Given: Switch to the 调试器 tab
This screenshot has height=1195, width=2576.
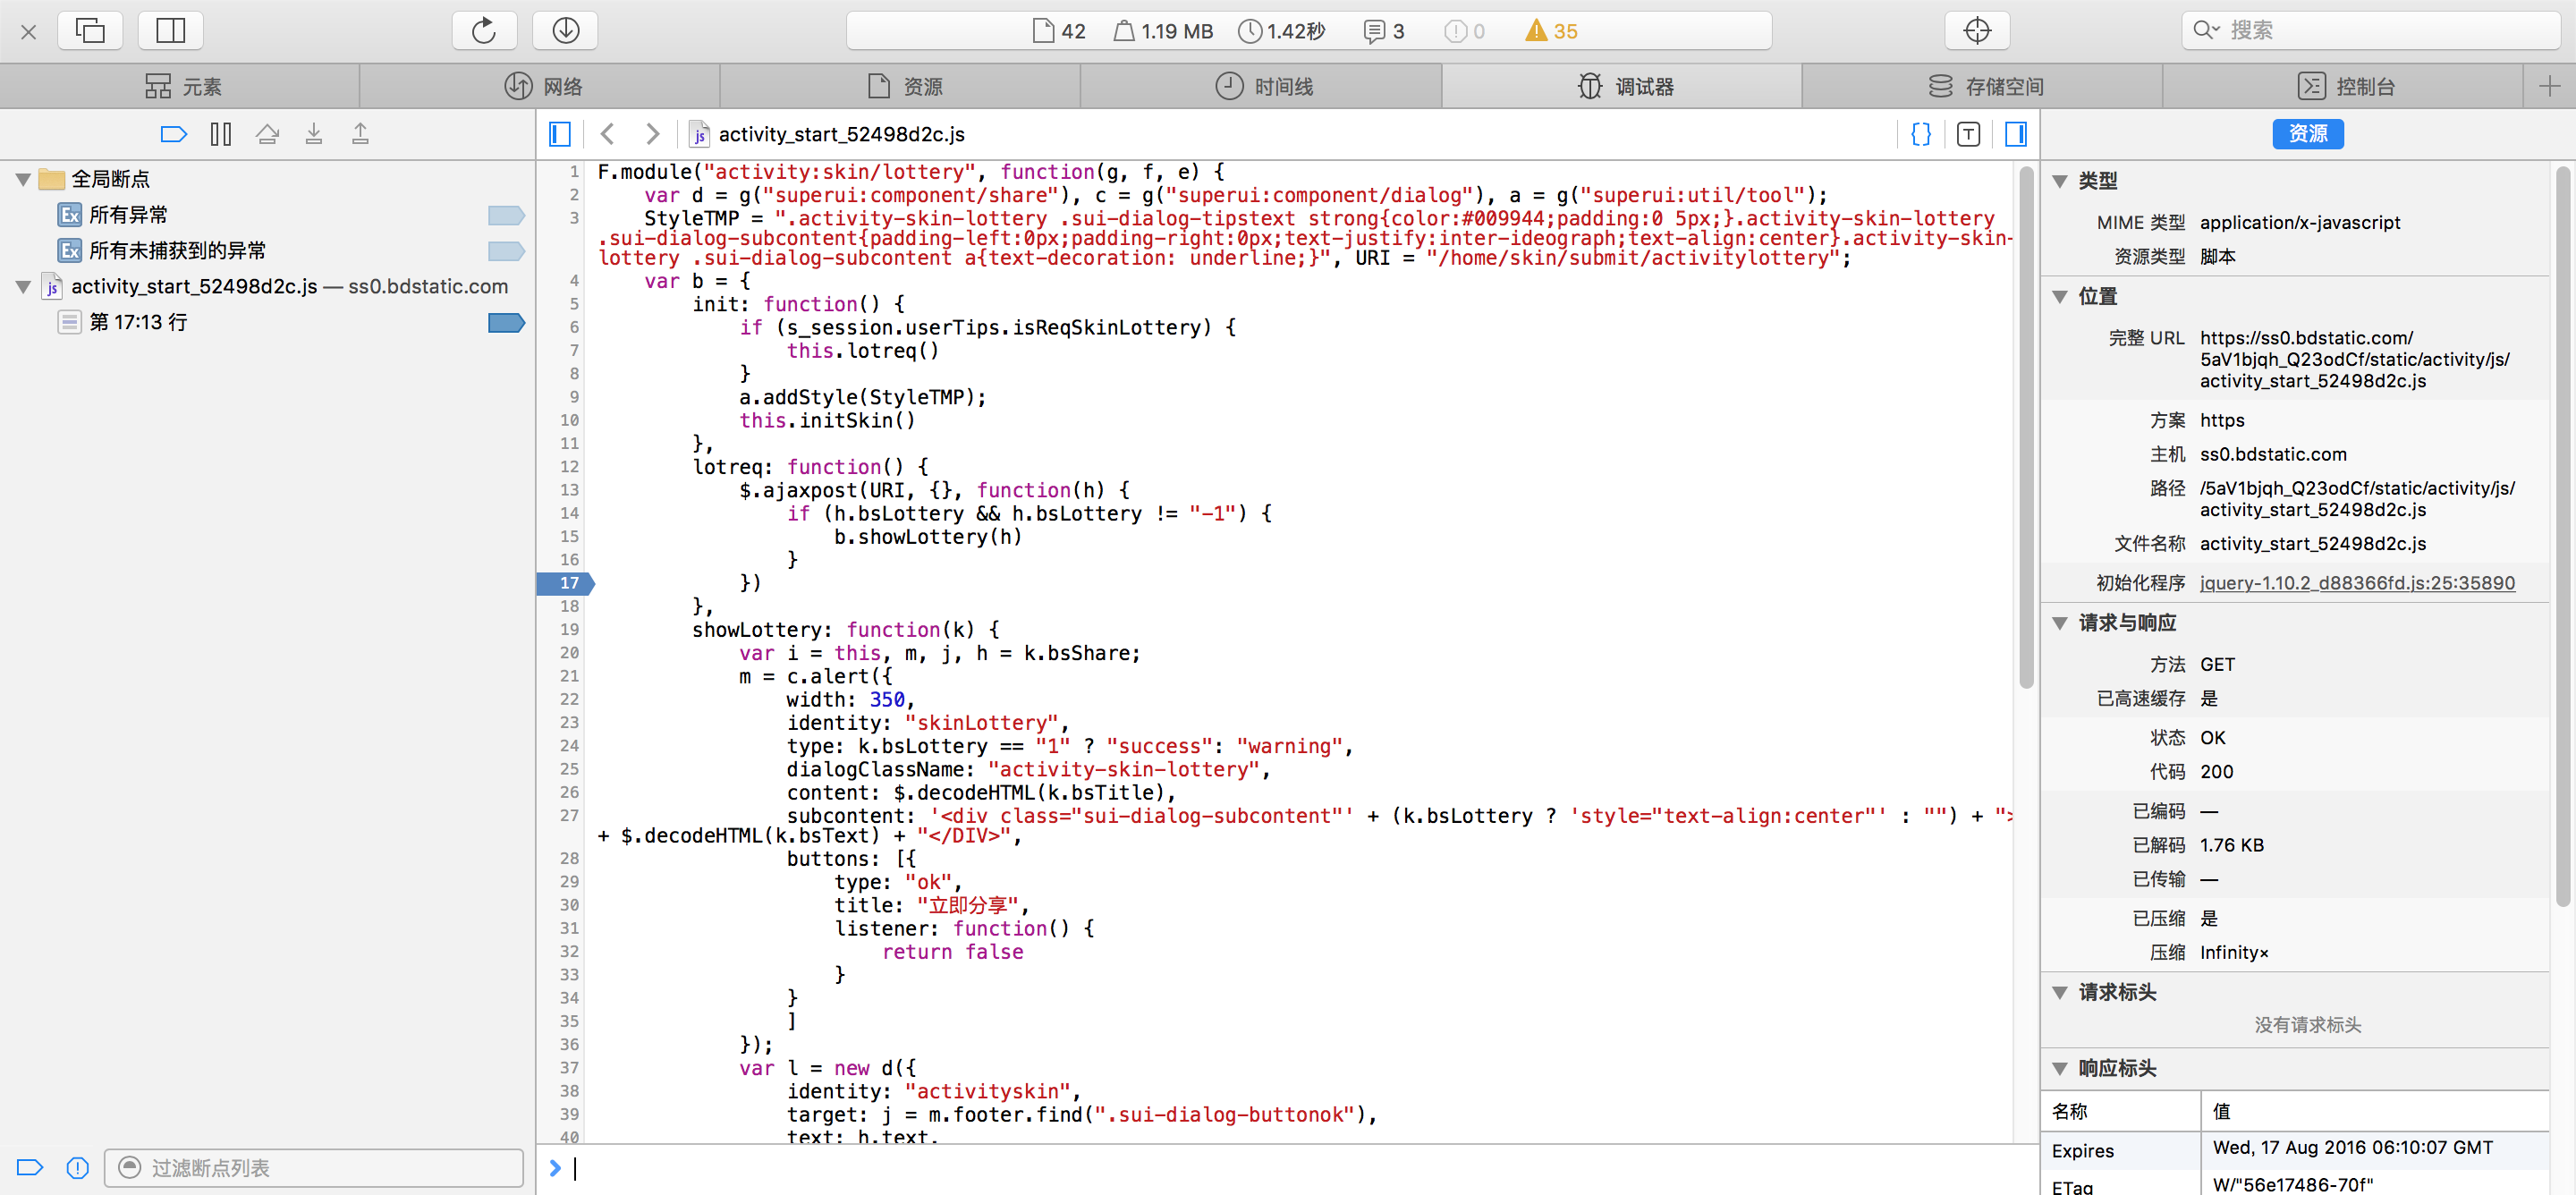Looking at the screenshot, I should click(1622, 87).
